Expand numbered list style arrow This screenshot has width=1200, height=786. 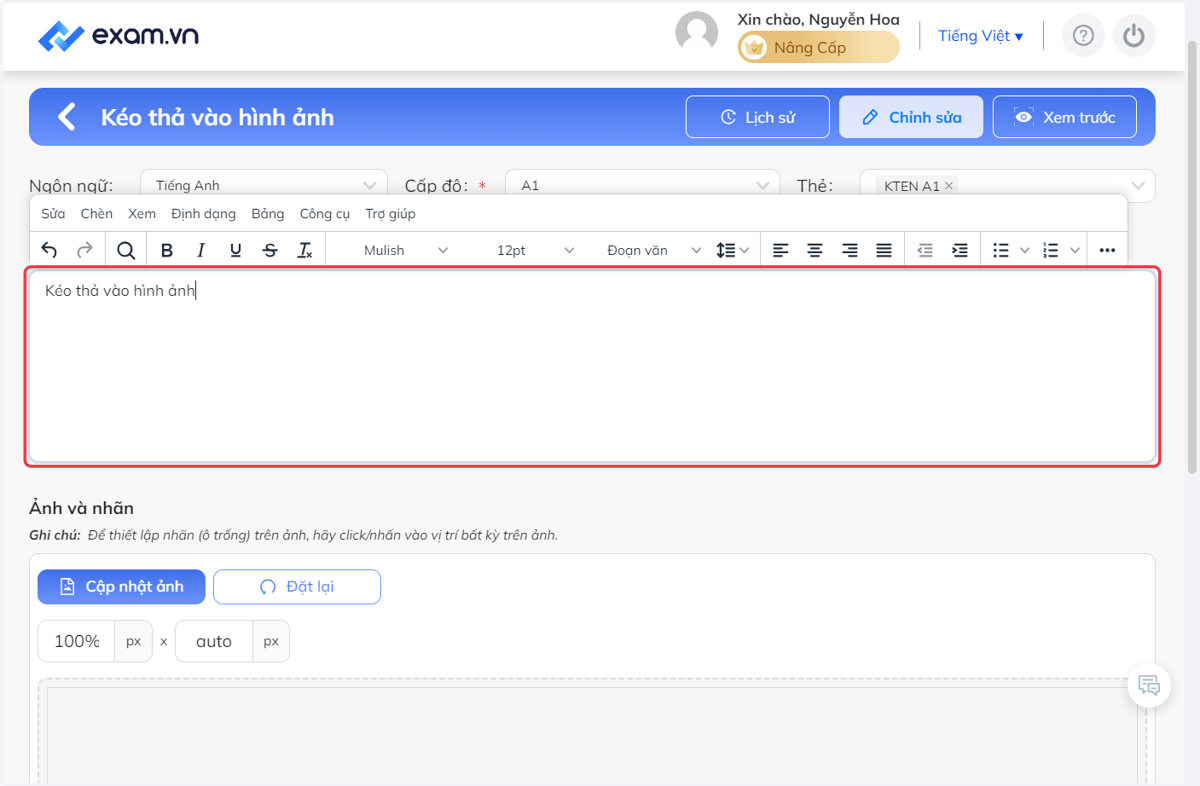point(1075,250)
